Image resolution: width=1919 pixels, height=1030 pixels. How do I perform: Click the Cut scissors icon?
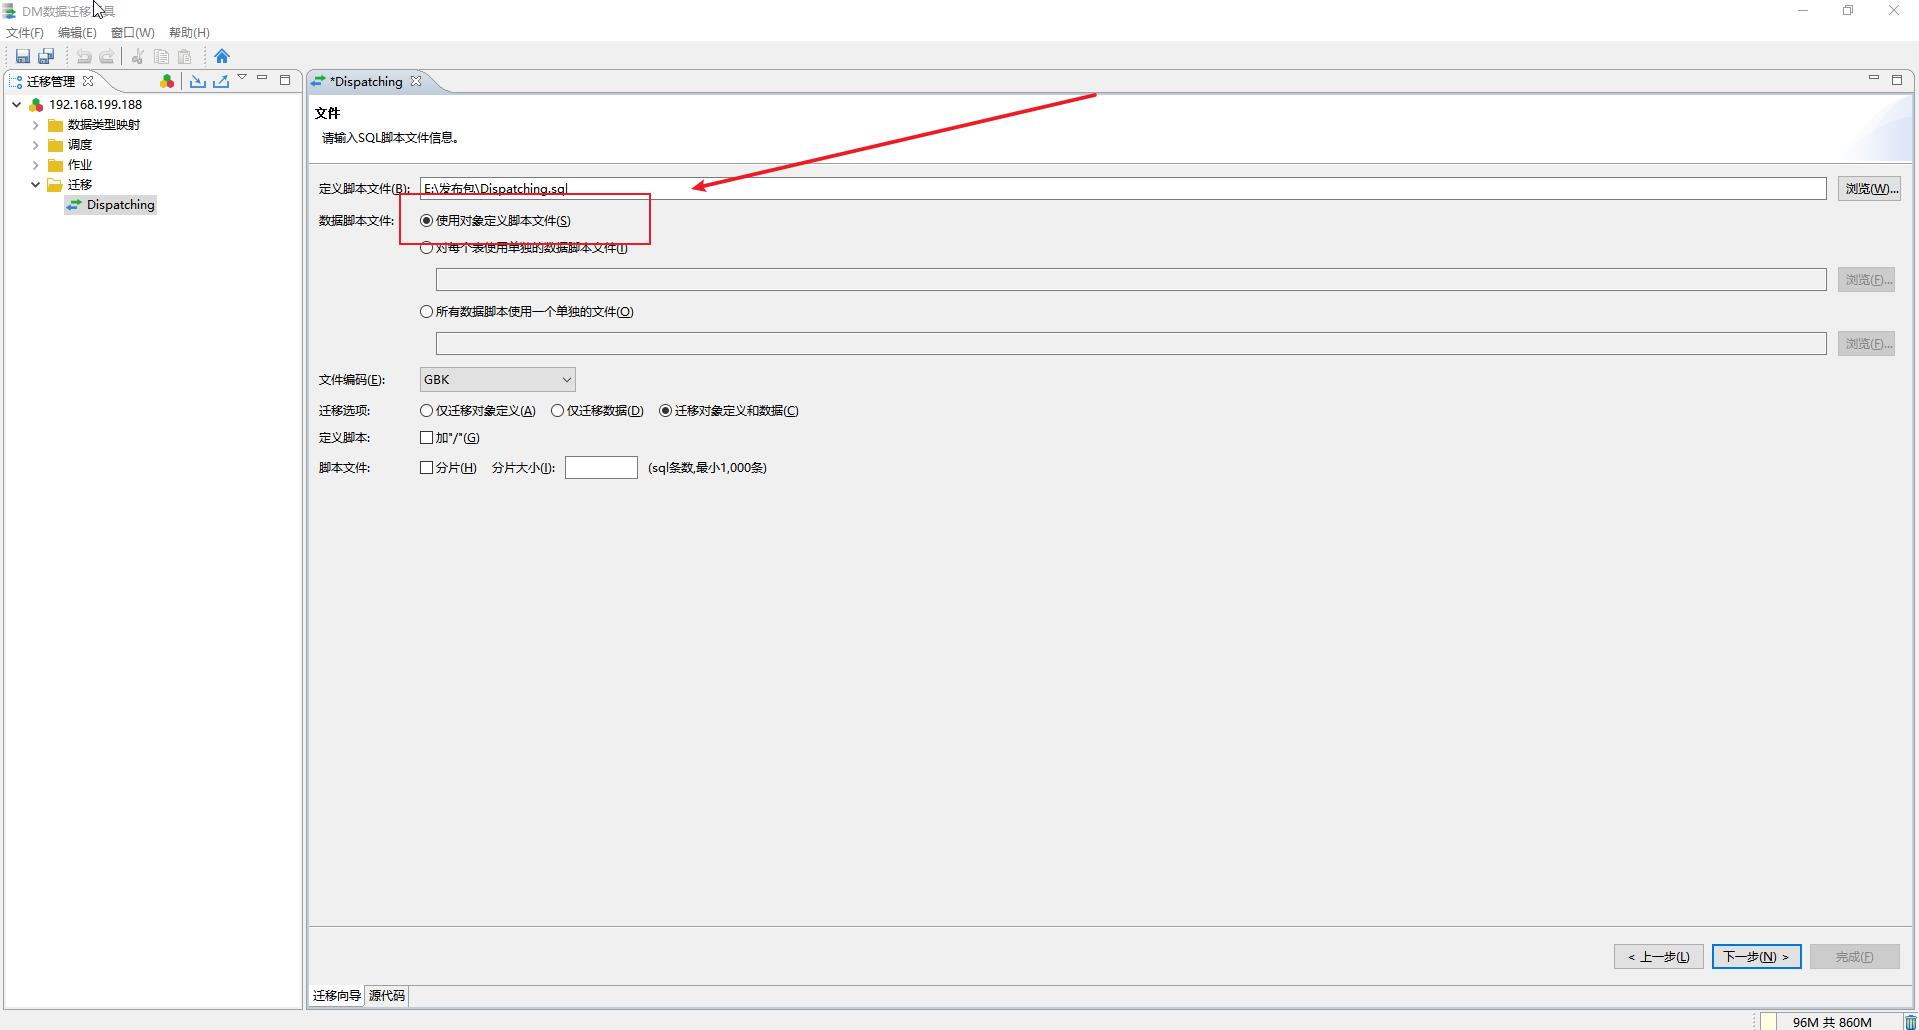(138, 56)
